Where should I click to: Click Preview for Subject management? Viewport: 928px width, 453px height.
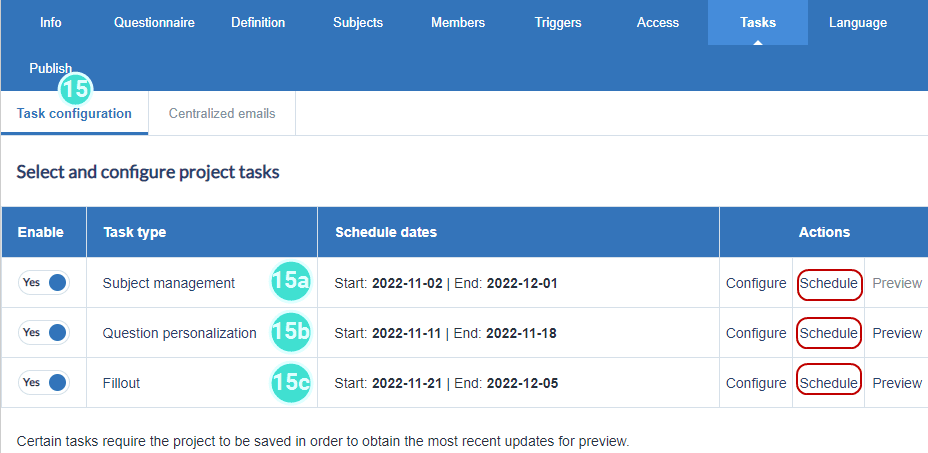click(x=897, y=283)
